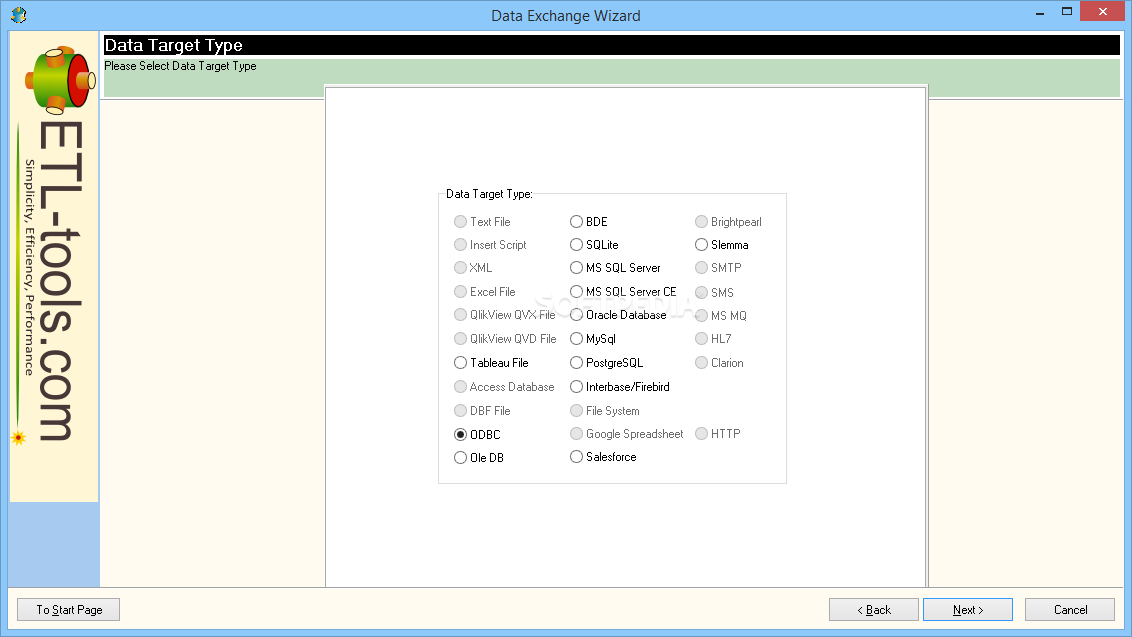Select QlikView QVD File option
Viewport: 1132px width, 637px height.
coord(505,339)
